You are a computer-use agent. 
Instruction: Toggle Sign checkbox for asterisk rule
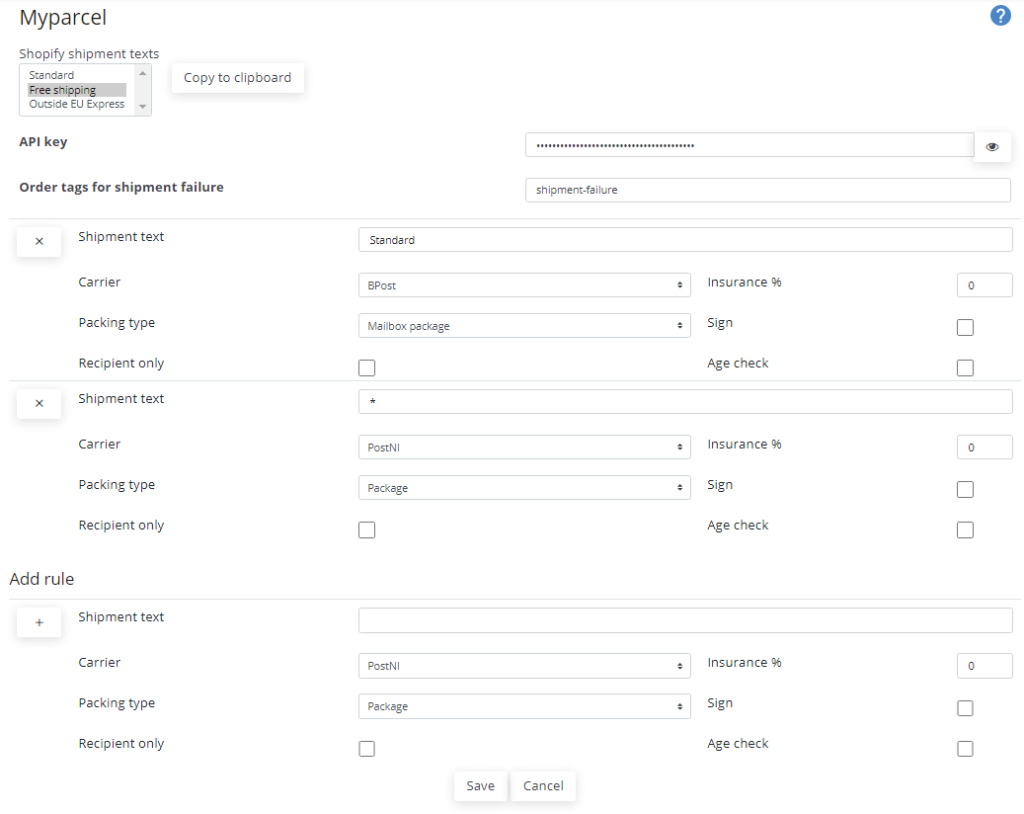coord(965,489)
